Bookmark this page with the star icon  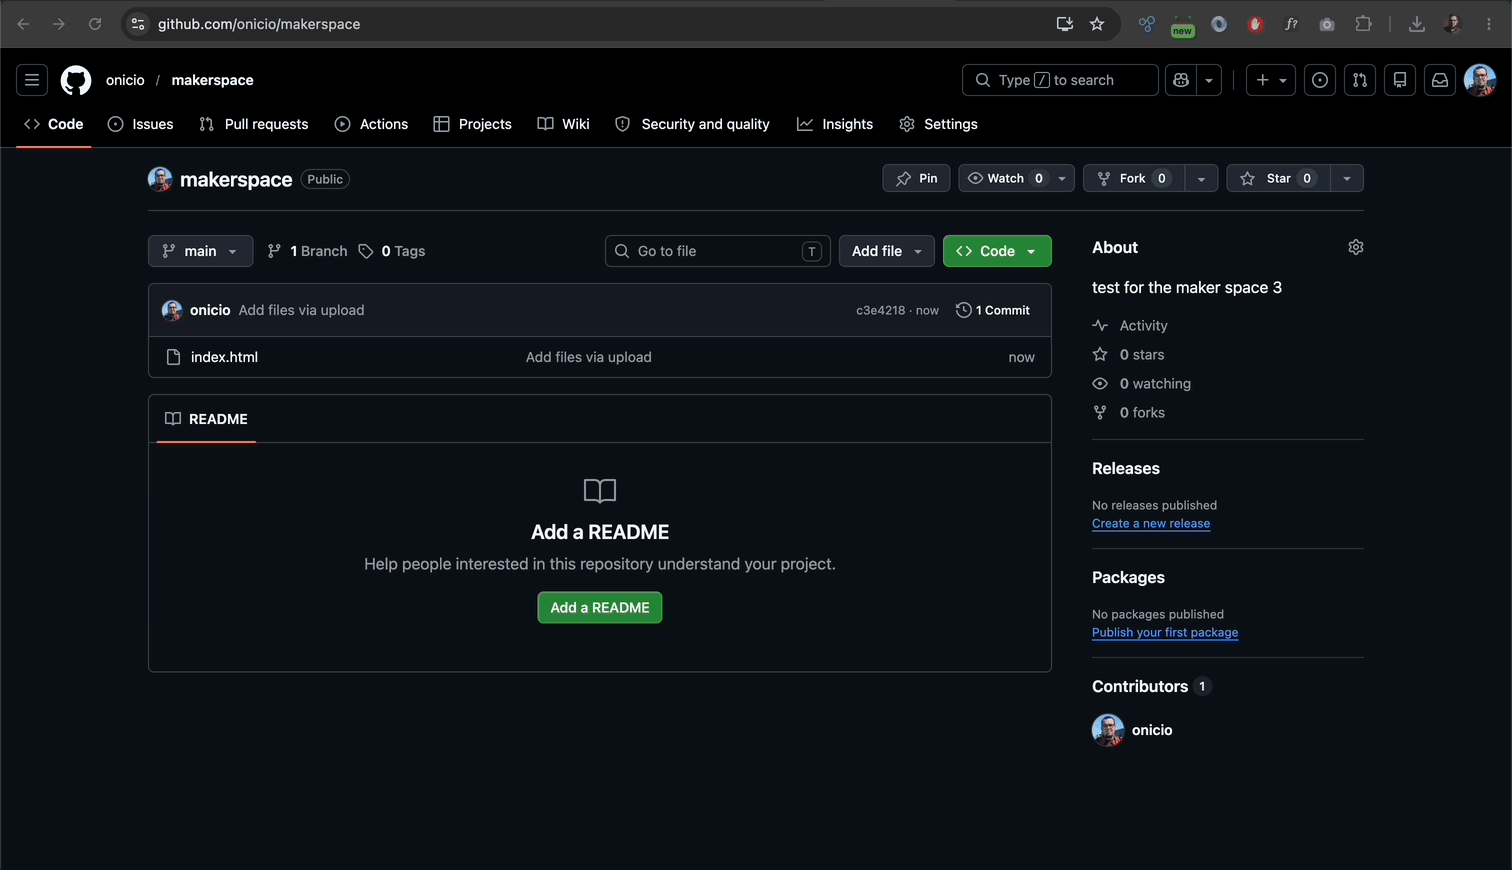(1097, 24)
